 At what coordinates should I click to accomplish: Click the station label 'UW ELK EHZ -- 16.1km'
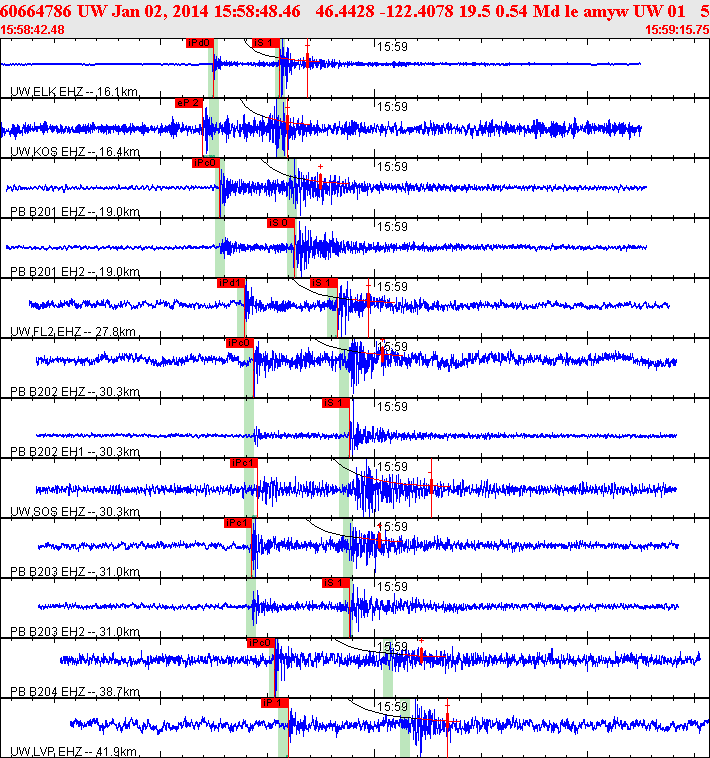74,91
